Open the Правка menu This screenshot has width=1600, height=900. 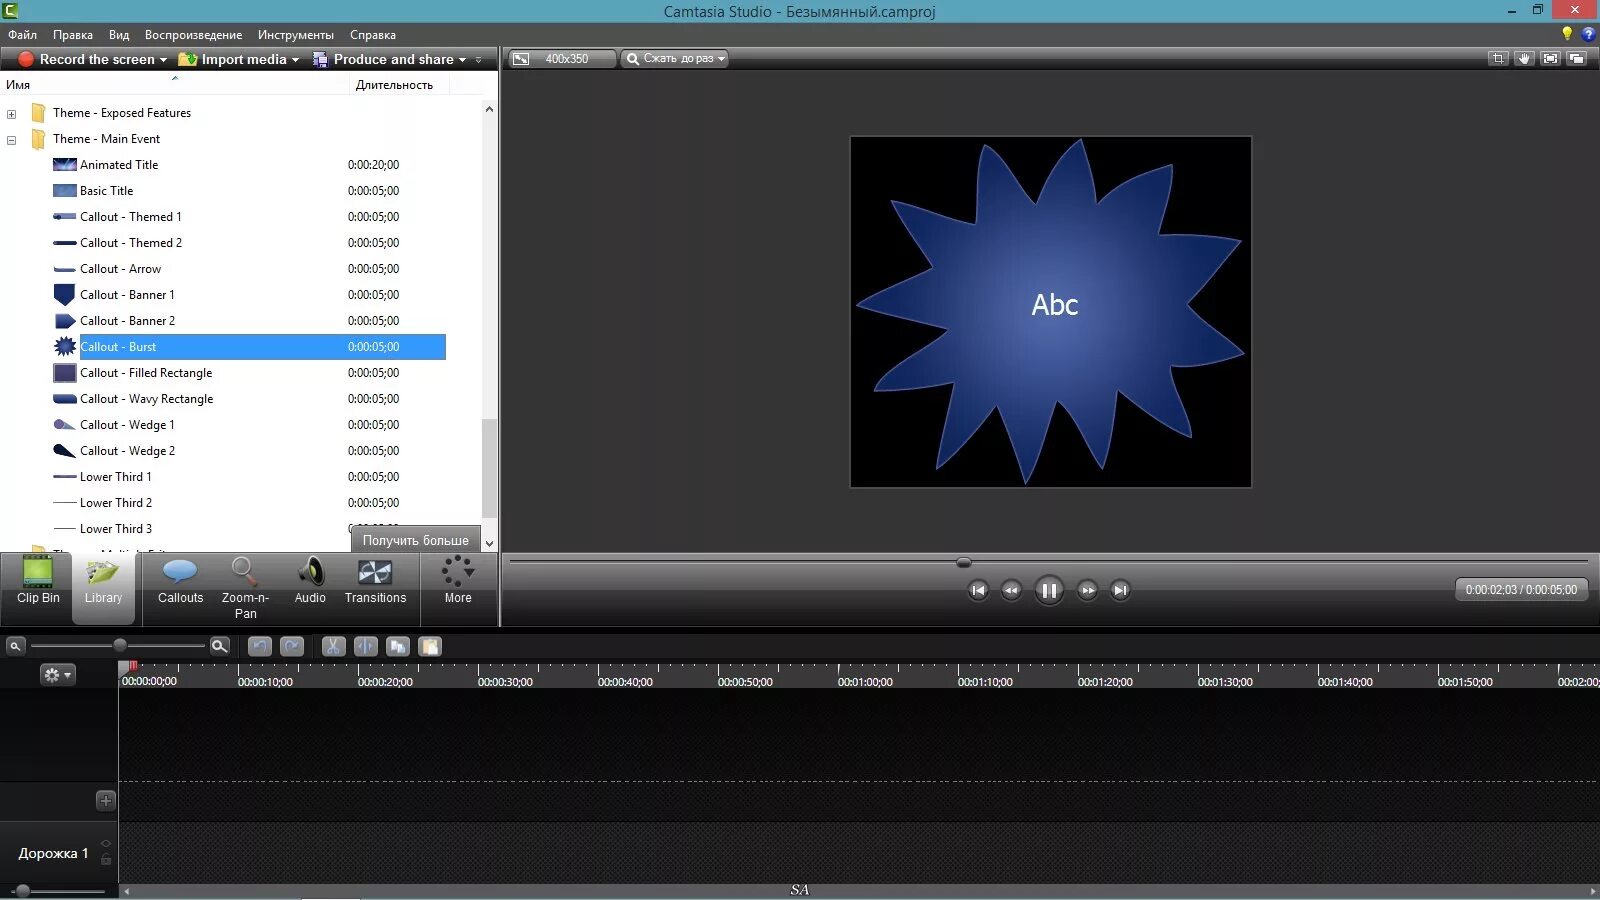tap(73, 35)
